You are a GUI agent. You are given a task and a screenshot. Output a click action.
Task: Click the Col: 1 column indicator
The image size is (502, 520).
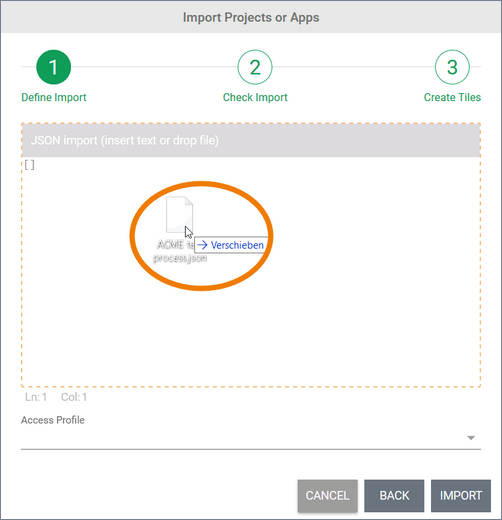[x=74, y=397]
